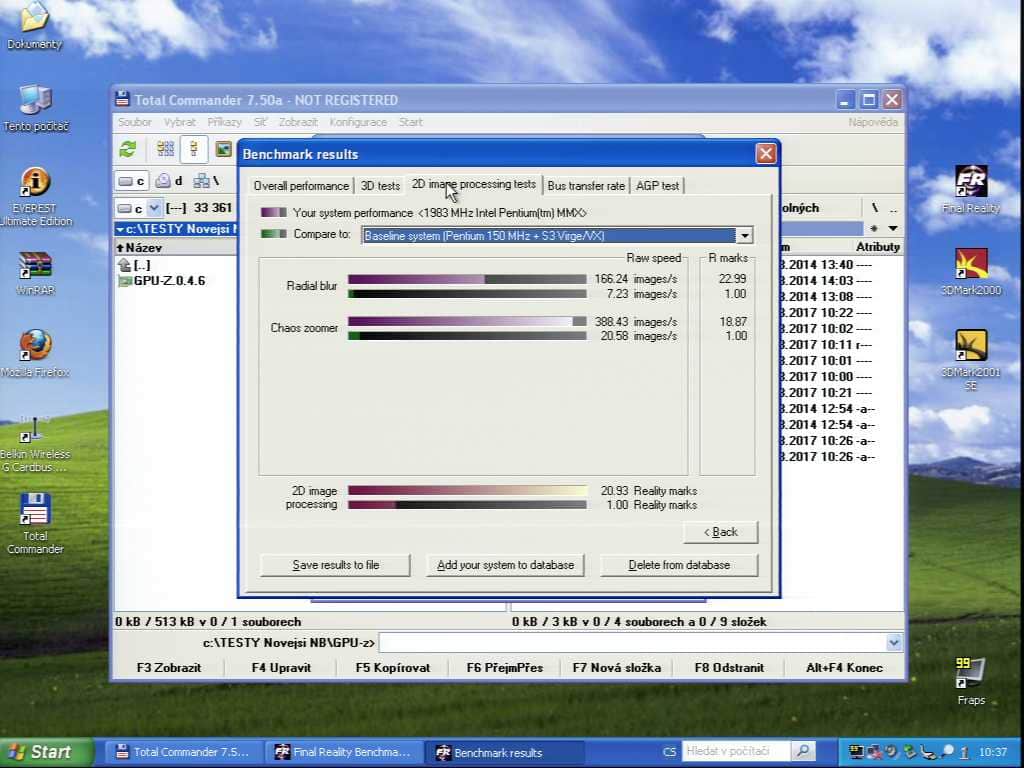The height and width of the screenshot is (768, 1024).
Task: Click the 388.43 images/s Chaos zoomer value
Action: click(x=635, y=322)
